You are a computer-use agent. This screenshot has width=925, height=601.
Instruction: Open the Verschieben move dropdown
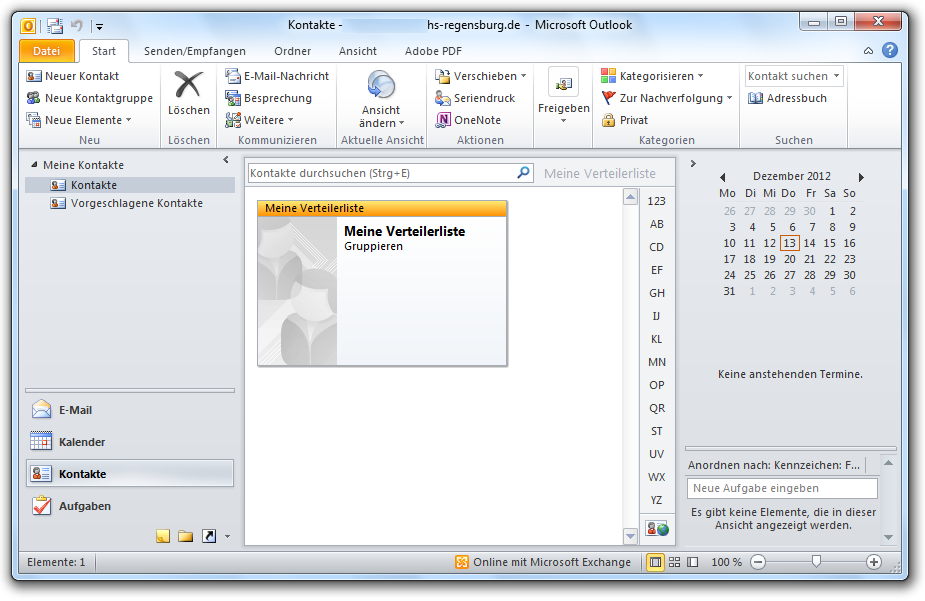[481, 76]
